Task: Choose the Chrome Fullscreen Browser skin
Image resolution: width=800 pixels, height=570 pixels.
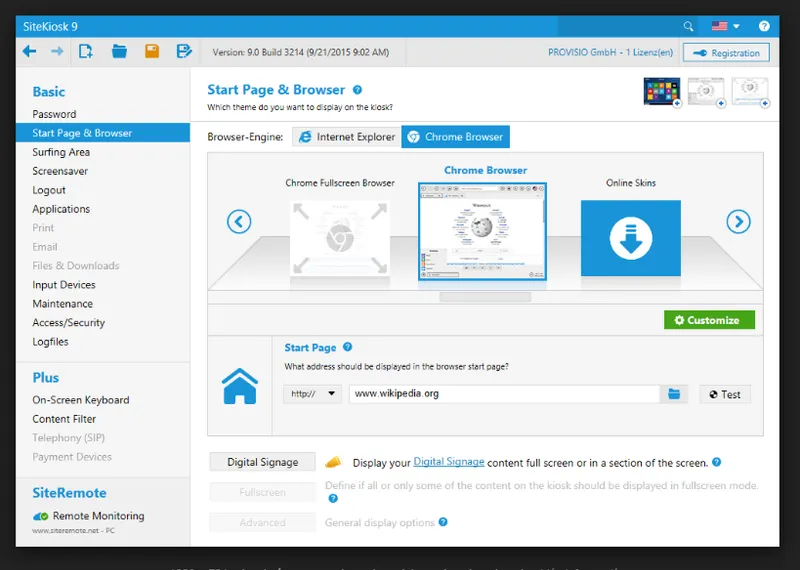Action: click(340, 238)
